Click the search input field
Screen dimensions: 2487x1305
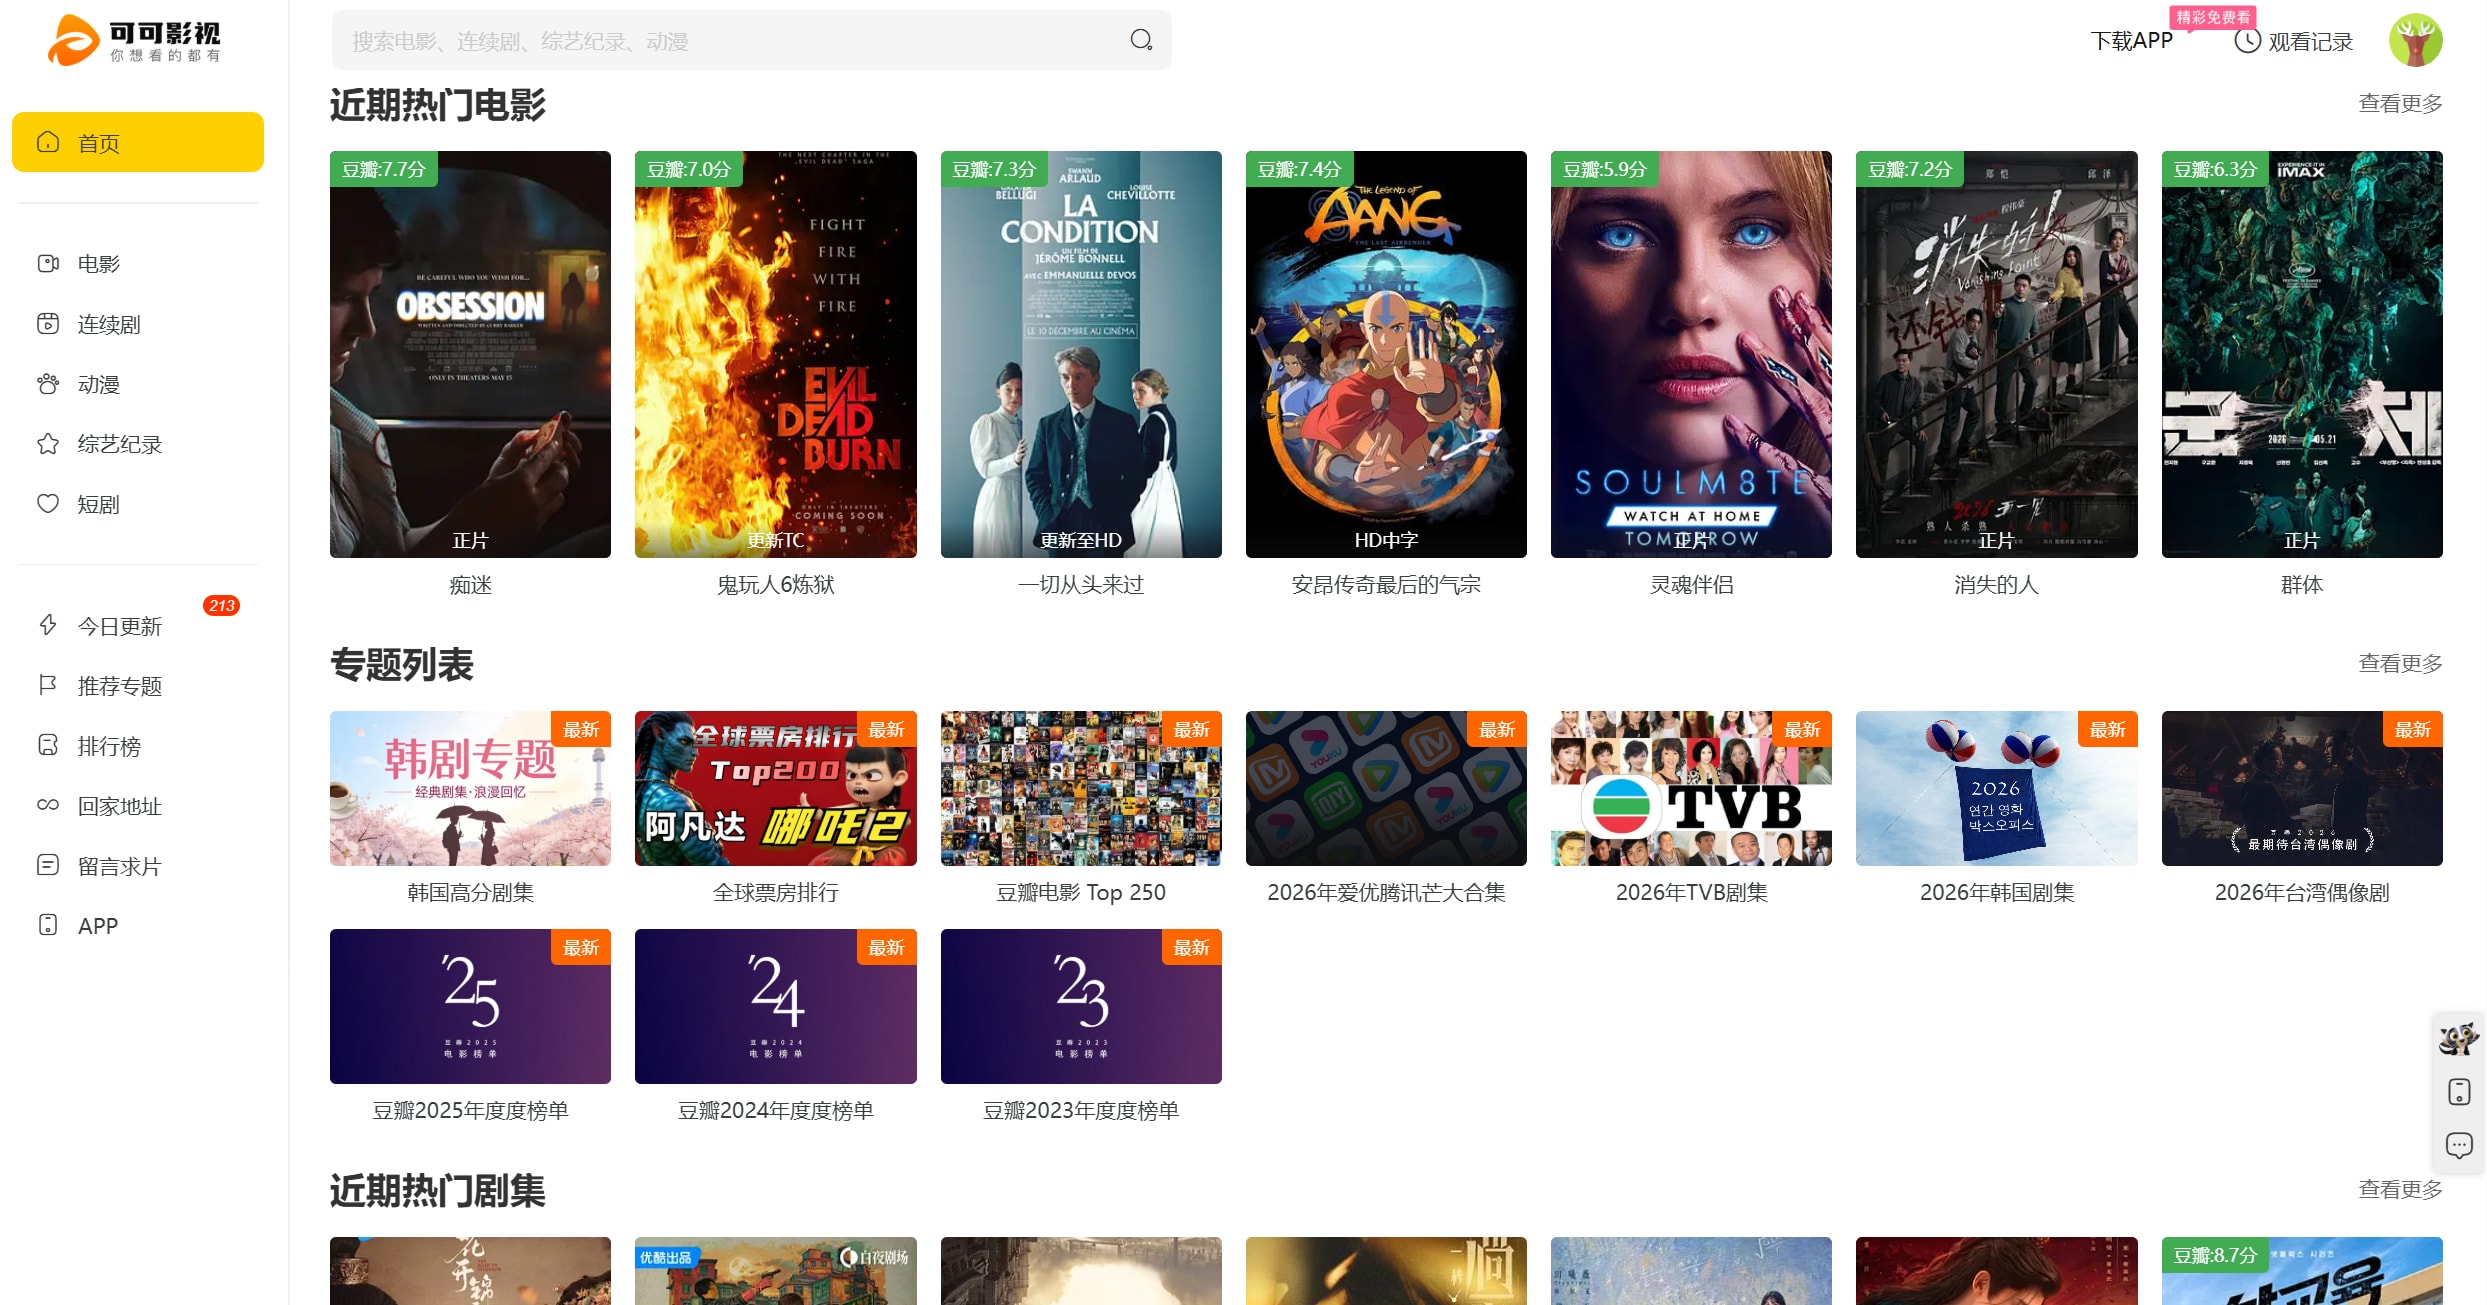tap(751, 40)
